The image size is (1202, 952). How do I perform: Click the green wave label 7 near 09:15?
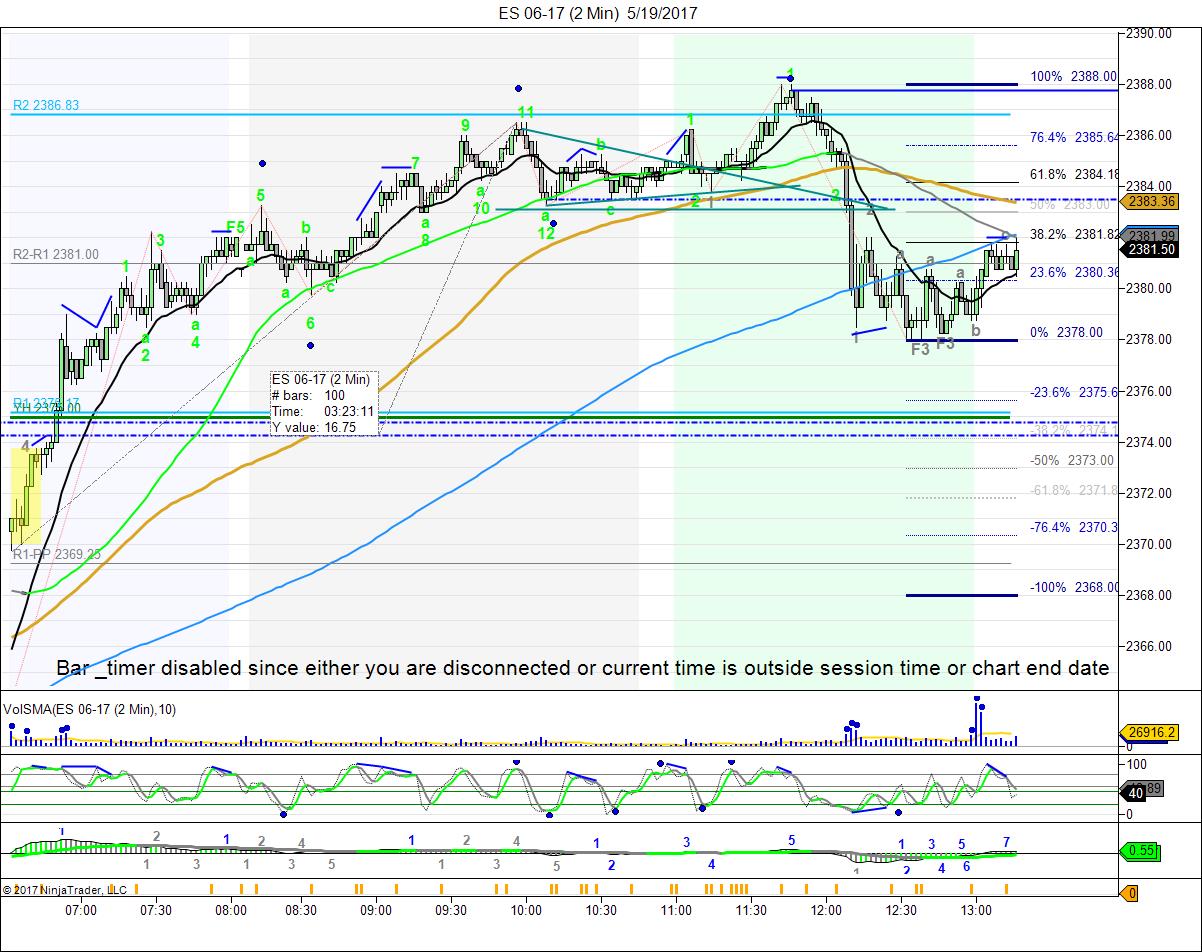click(415, 163)
